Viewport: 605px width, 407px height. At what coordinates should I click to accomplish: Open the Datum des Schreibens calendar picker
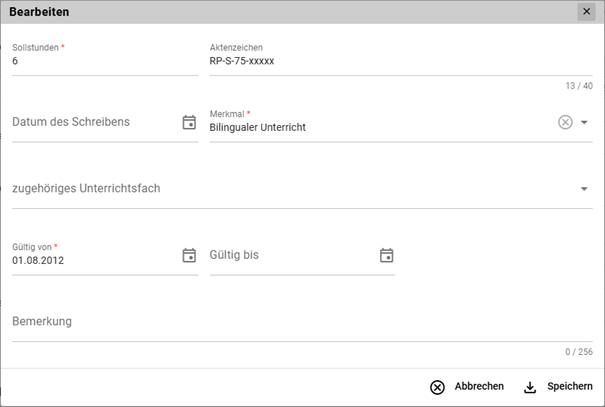click(189, 122)
